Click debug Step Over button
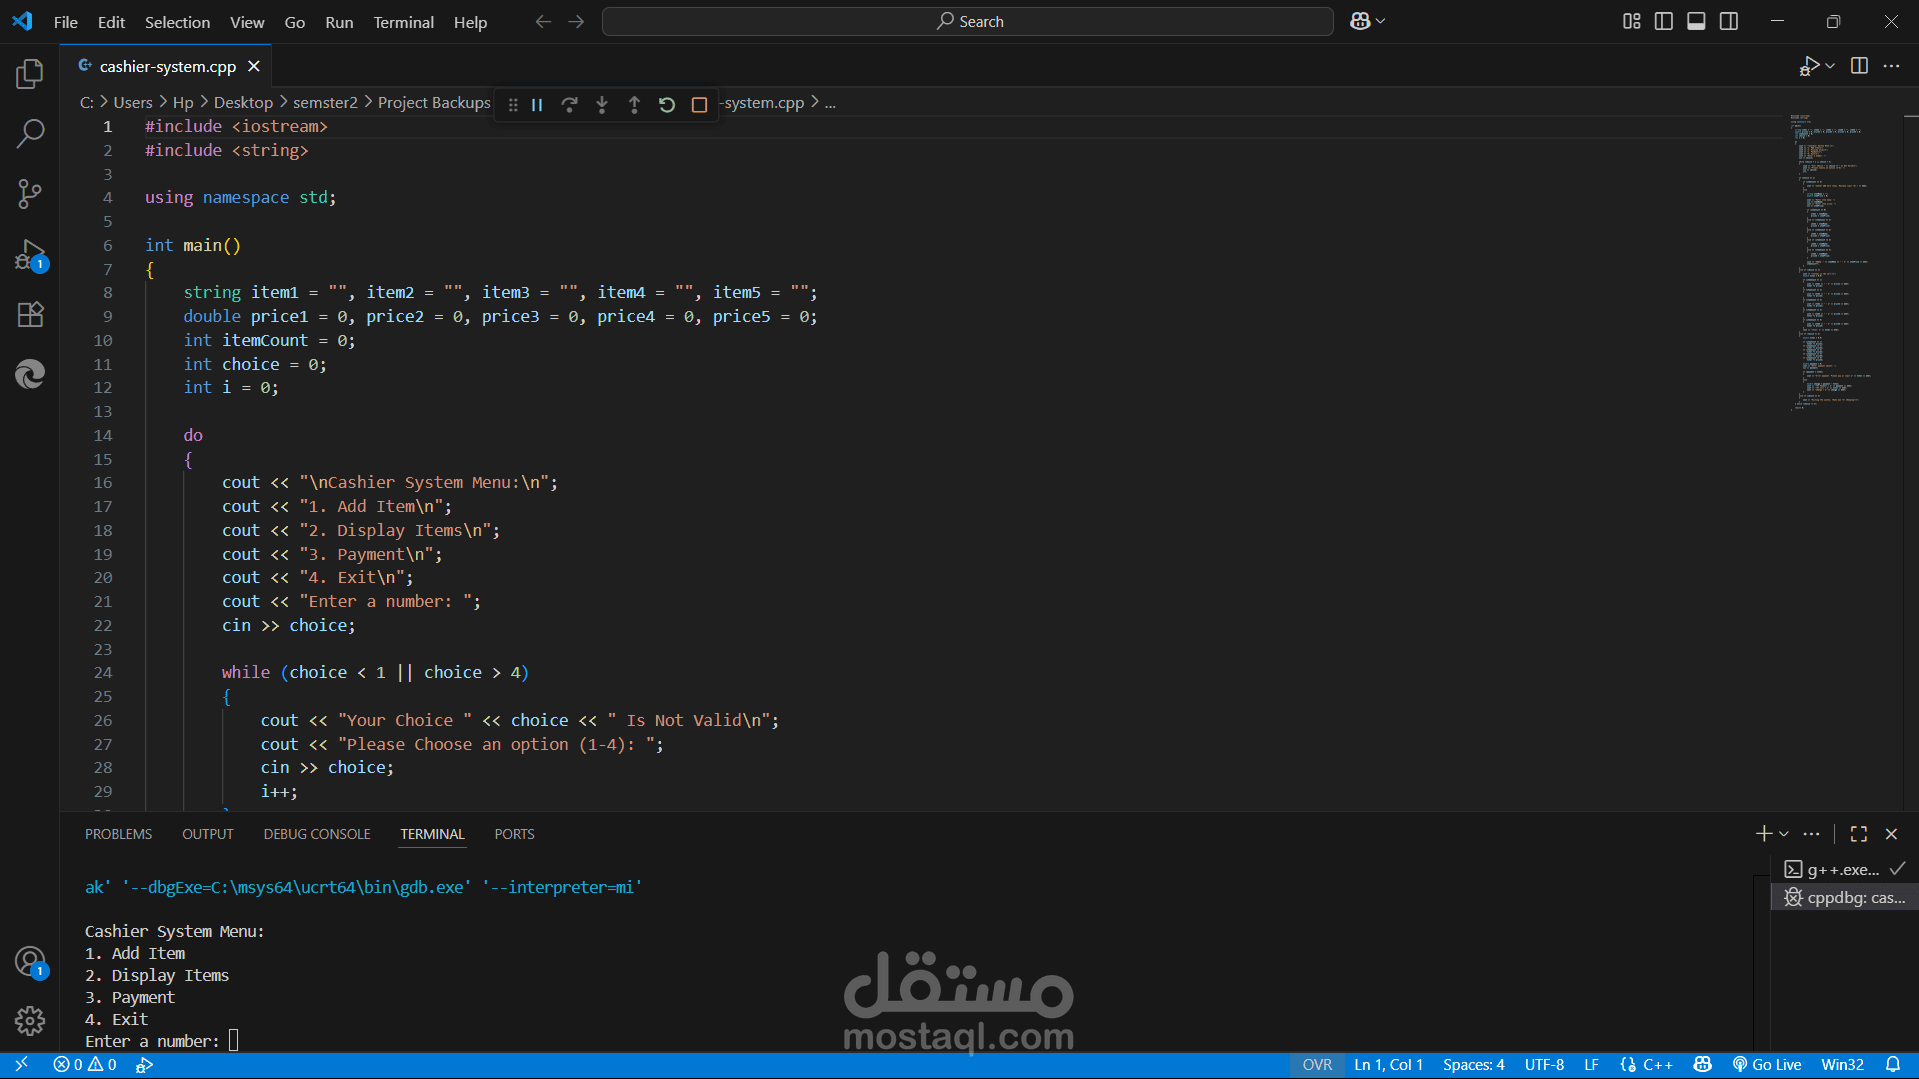 [x=569, y=104]
